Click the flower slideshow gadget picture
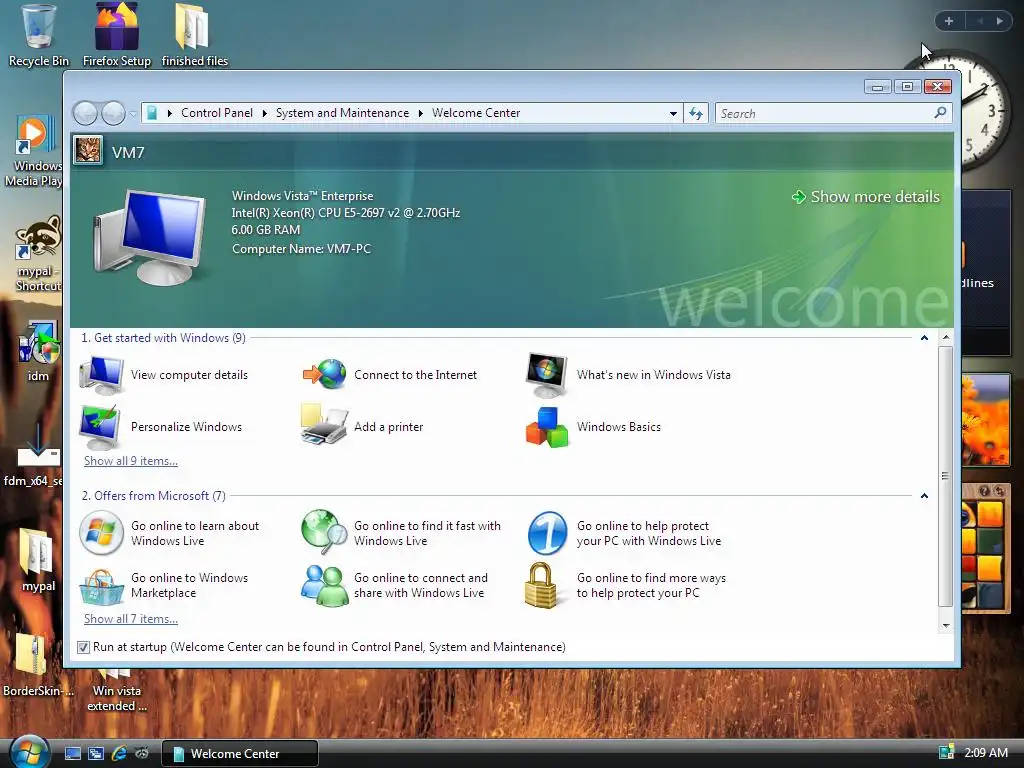 click(x=986, y=419)
